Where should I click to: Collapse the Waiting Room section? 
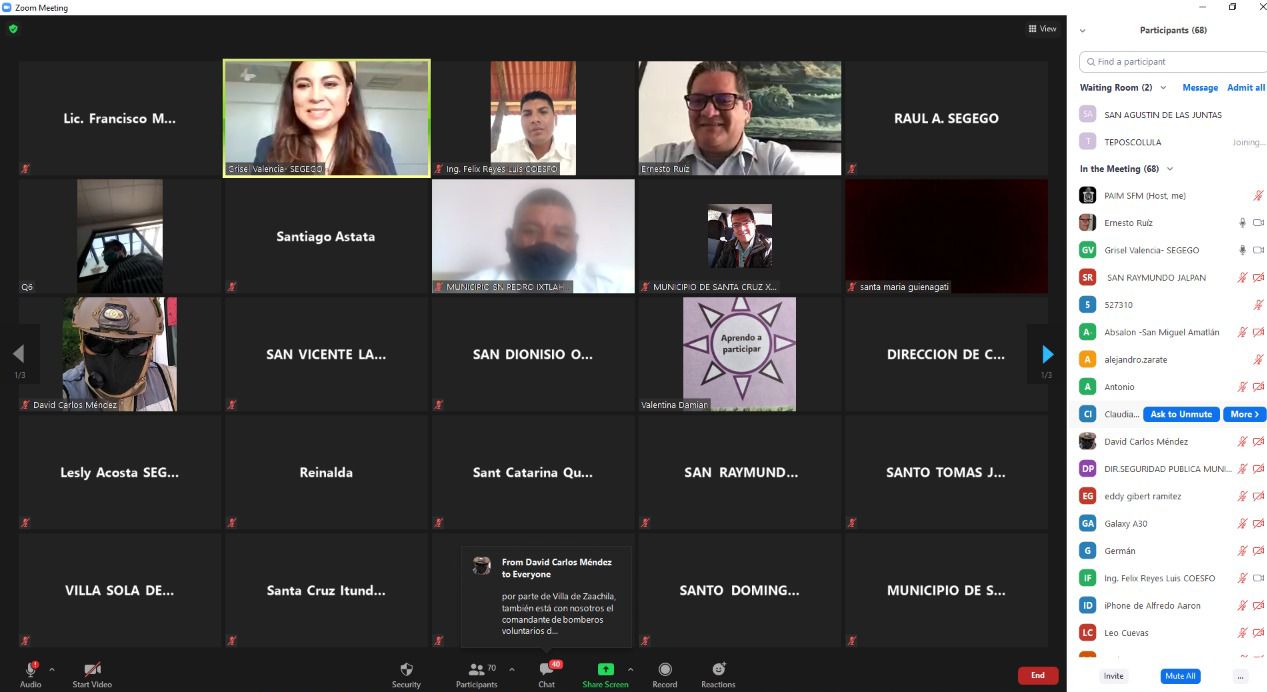(x=1162, y=88)
